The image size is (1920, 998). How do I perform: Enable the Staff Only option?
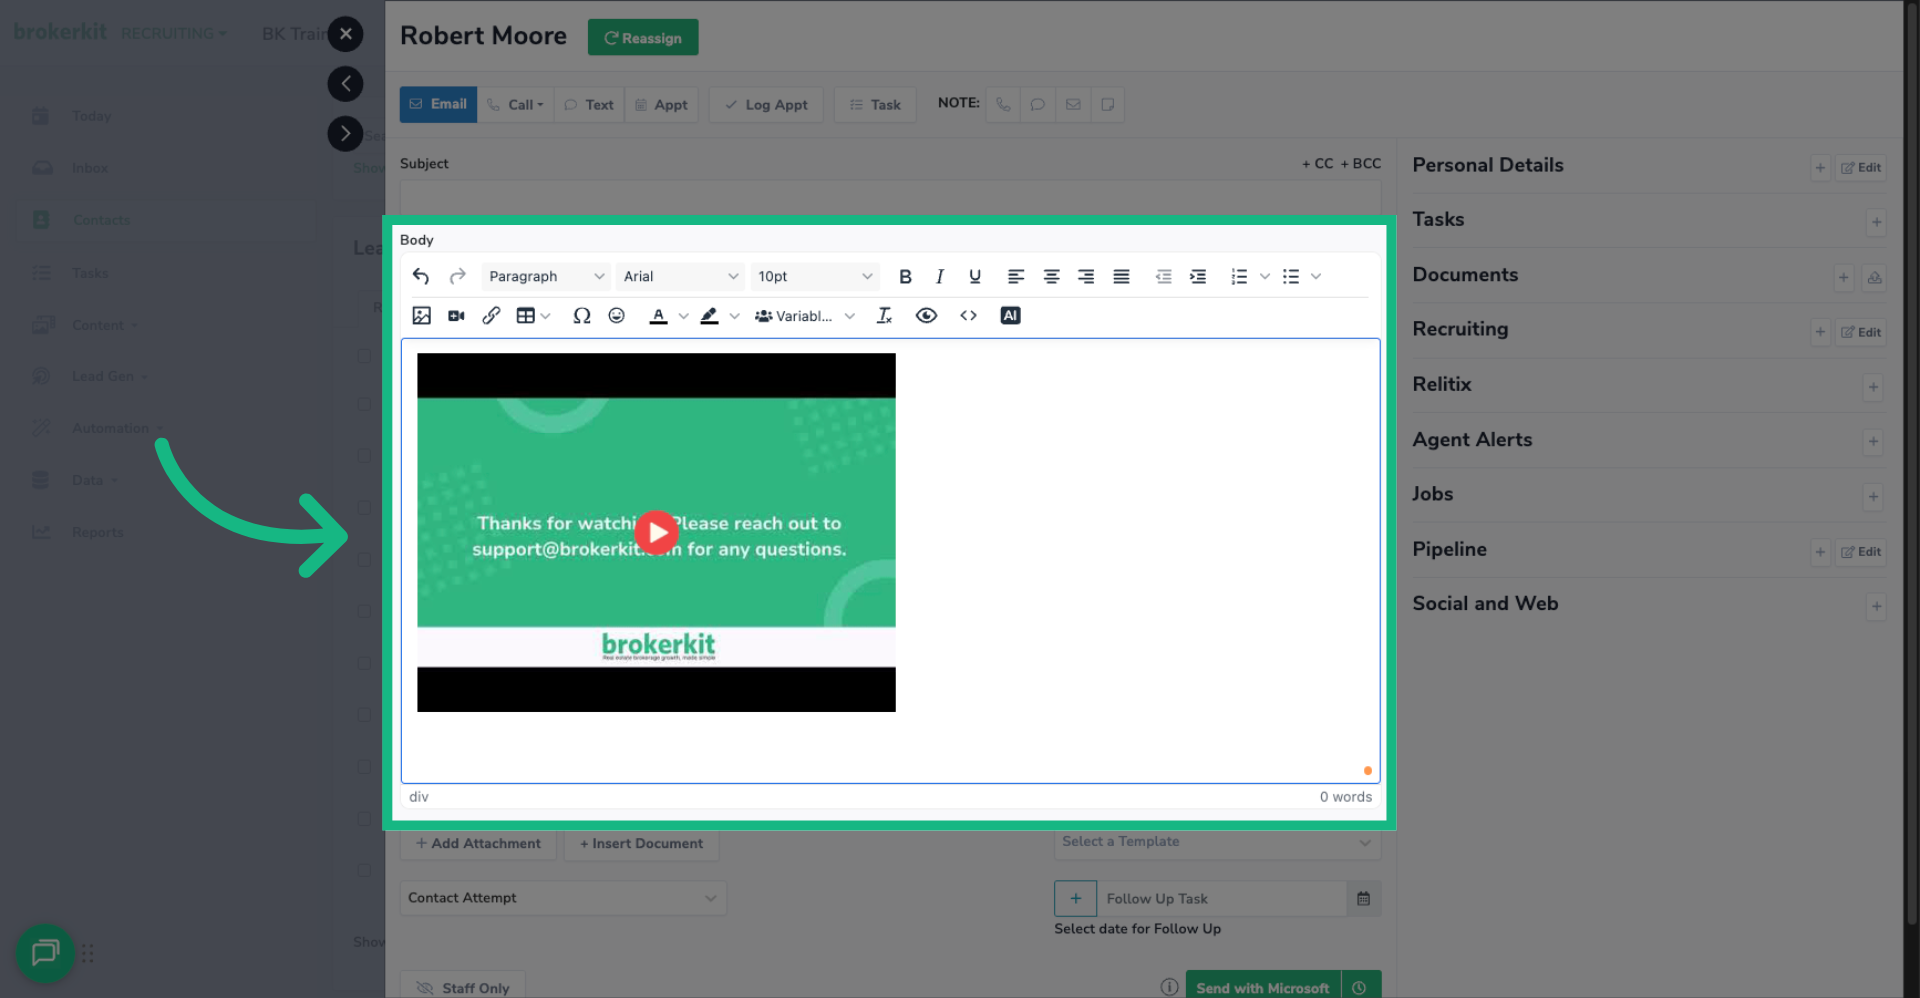[462, 987]
